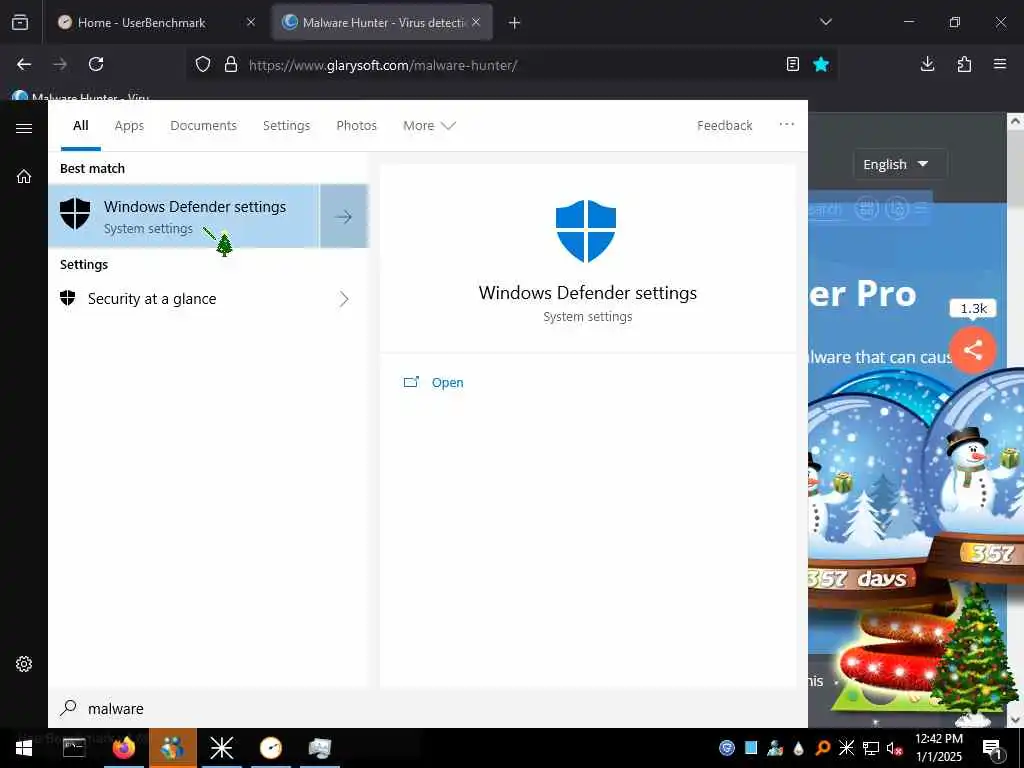1024x768 pixels.
Task: Click the orange share button
Action: point(973,350)
